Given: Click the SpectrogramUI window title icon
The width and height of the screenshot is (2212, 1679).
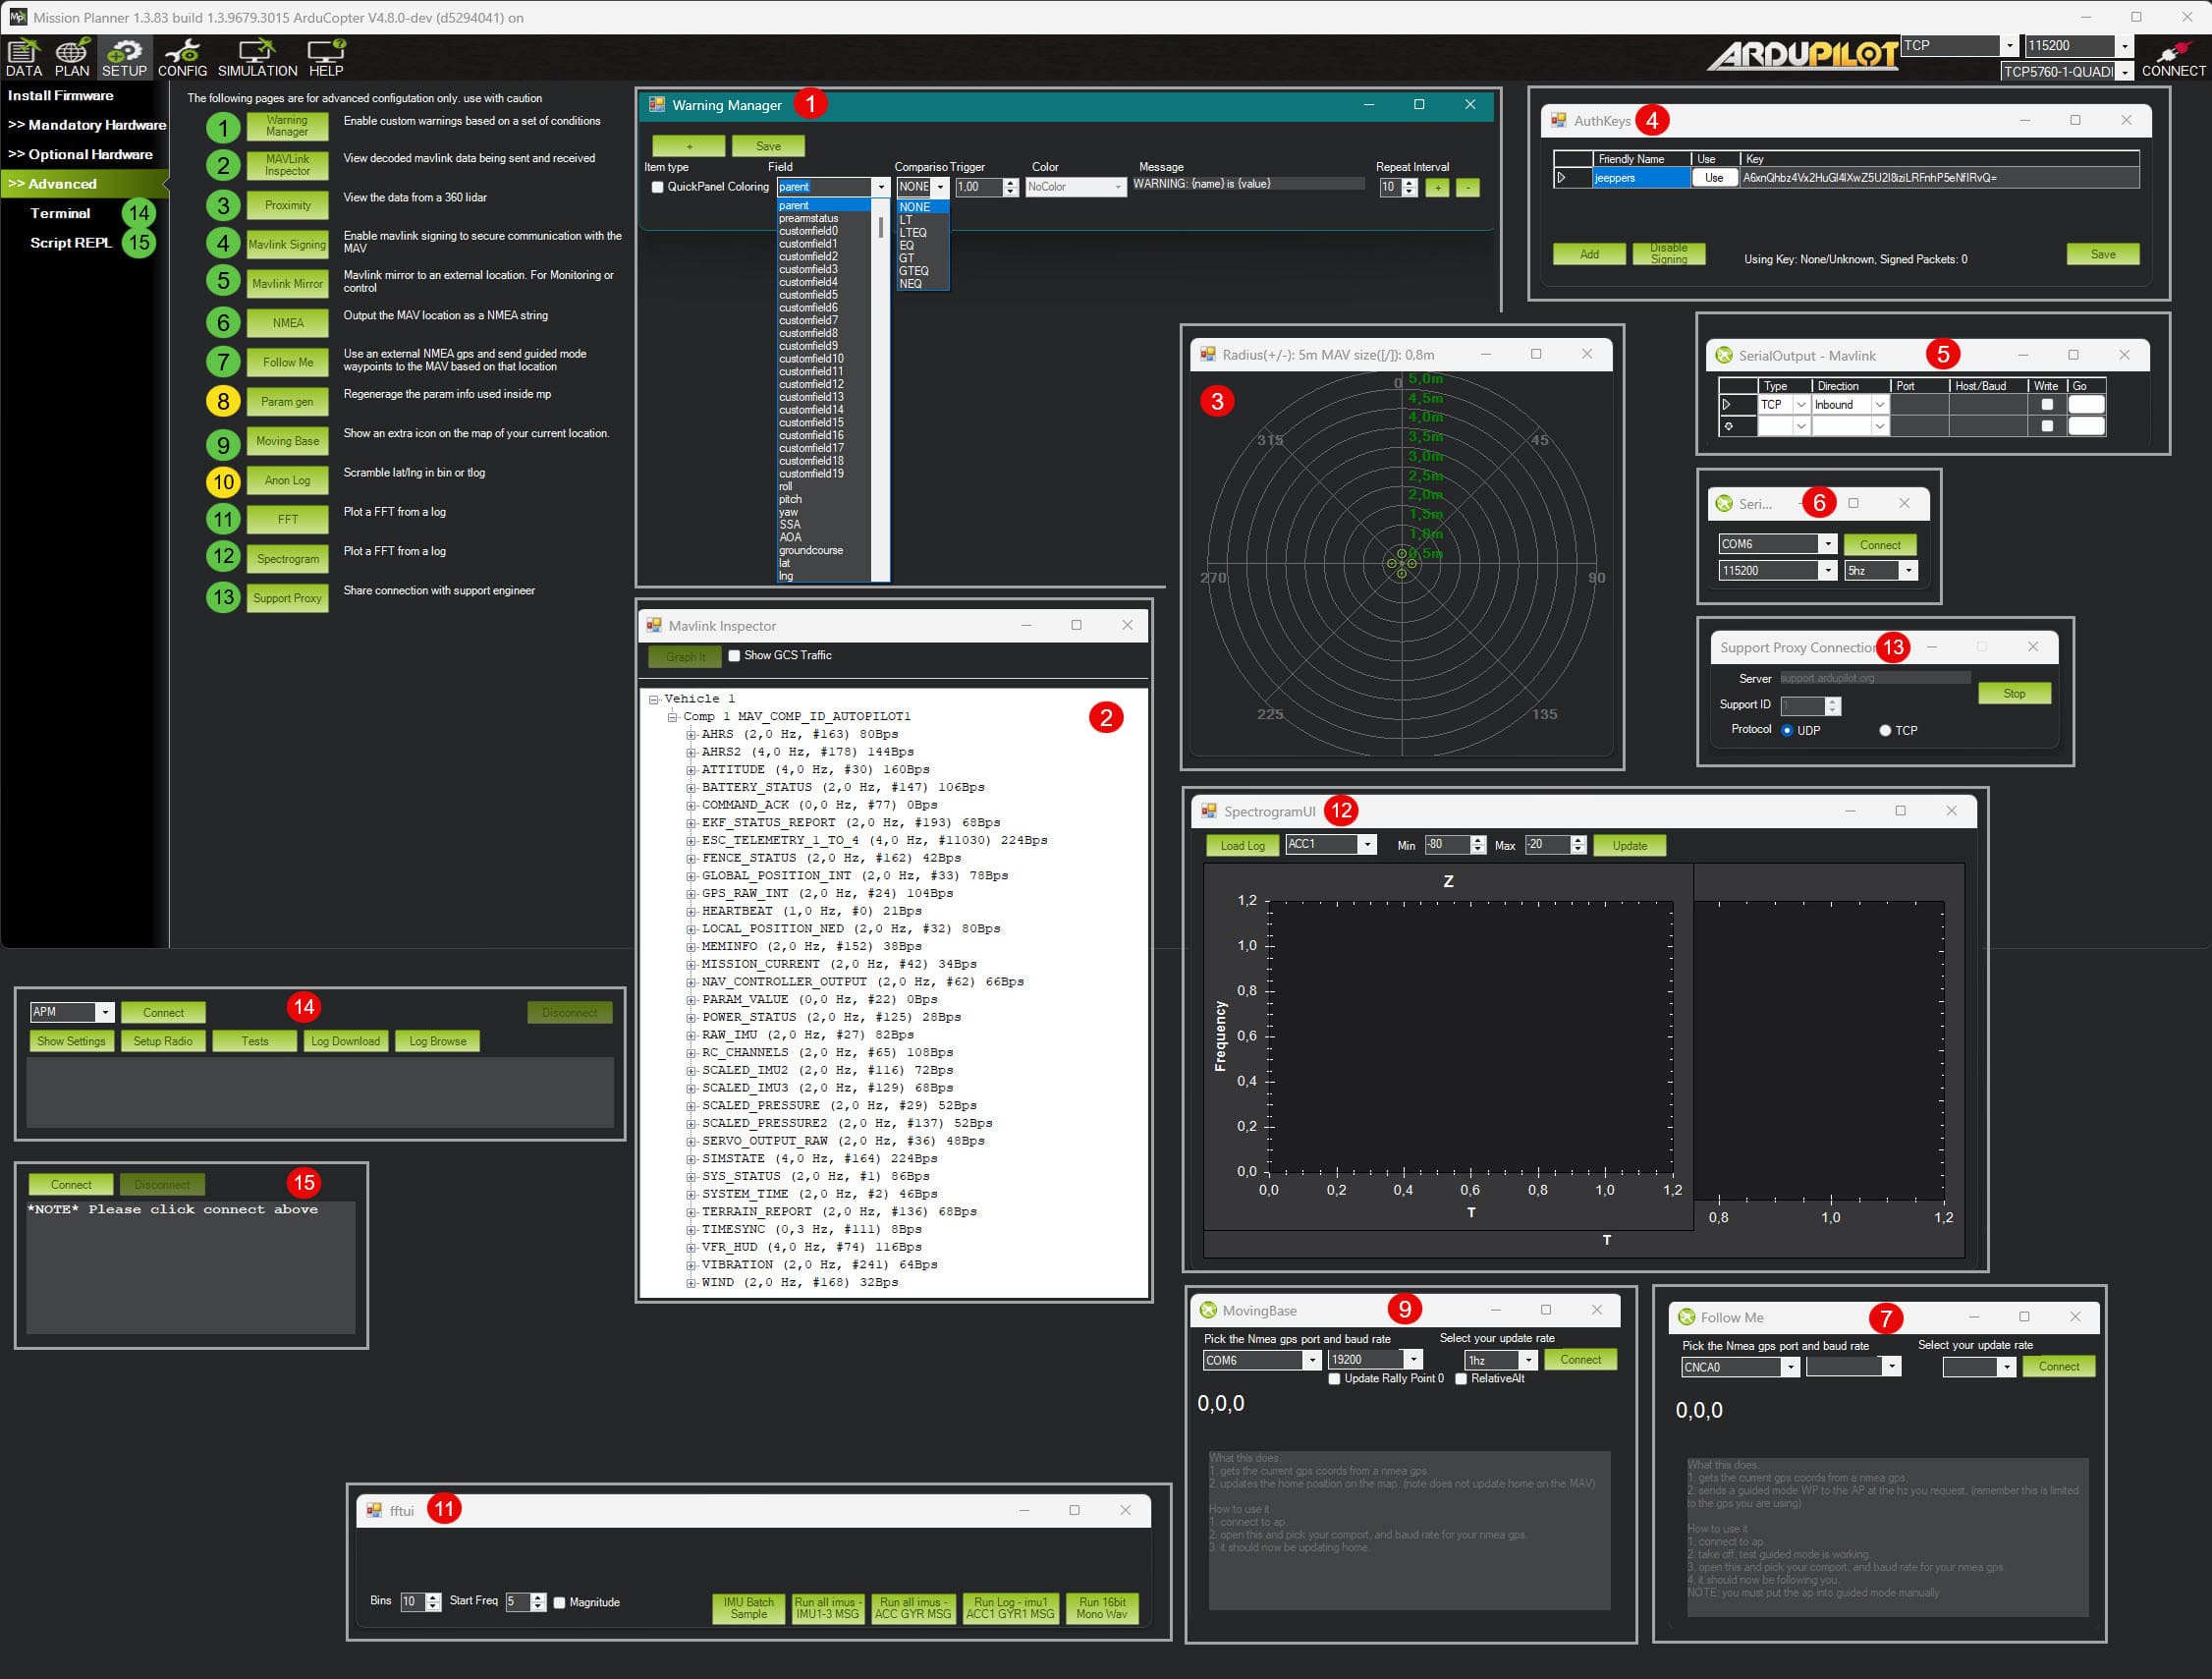Looking at the screenshot, I should (1208, 811).
